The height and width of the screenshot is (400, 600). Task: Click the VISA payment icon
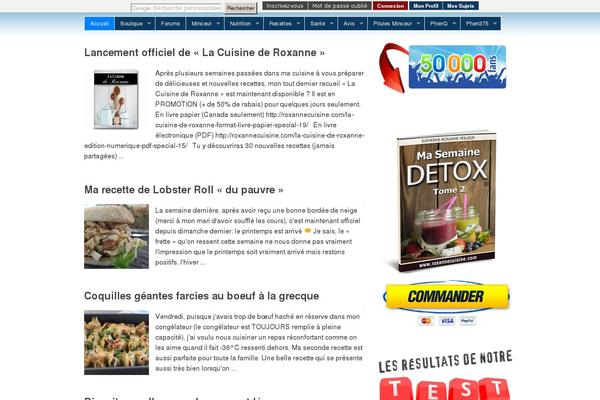point(447,321)
